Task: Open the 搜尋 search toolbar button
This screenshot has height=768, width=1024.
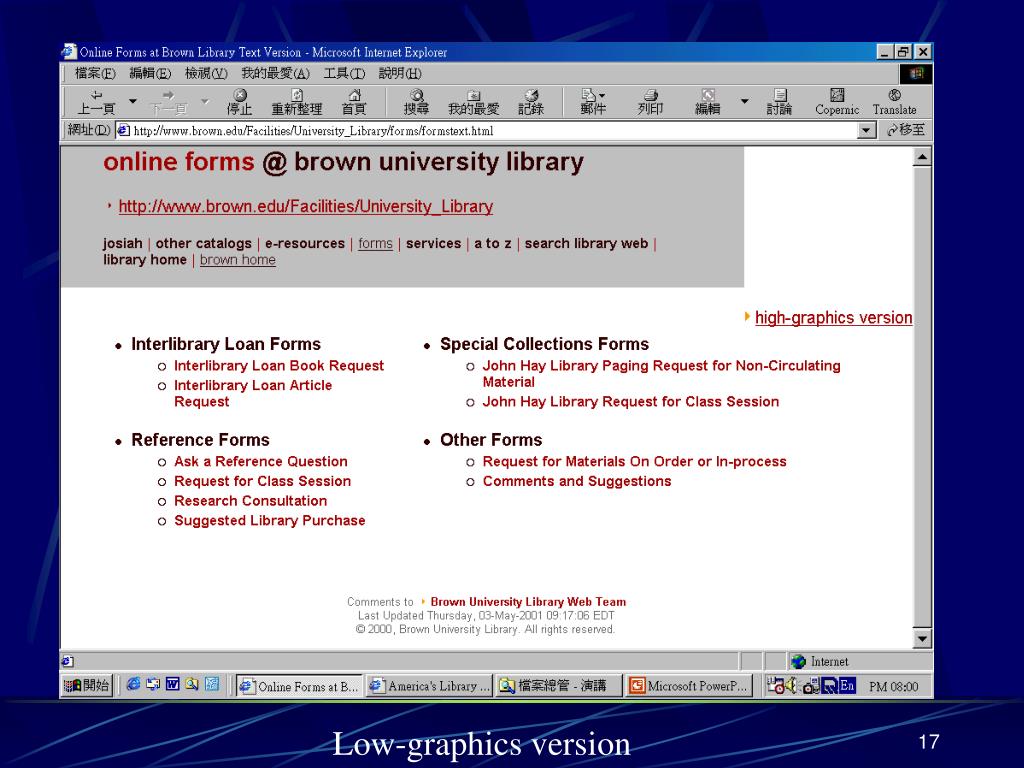Action: 417,103
